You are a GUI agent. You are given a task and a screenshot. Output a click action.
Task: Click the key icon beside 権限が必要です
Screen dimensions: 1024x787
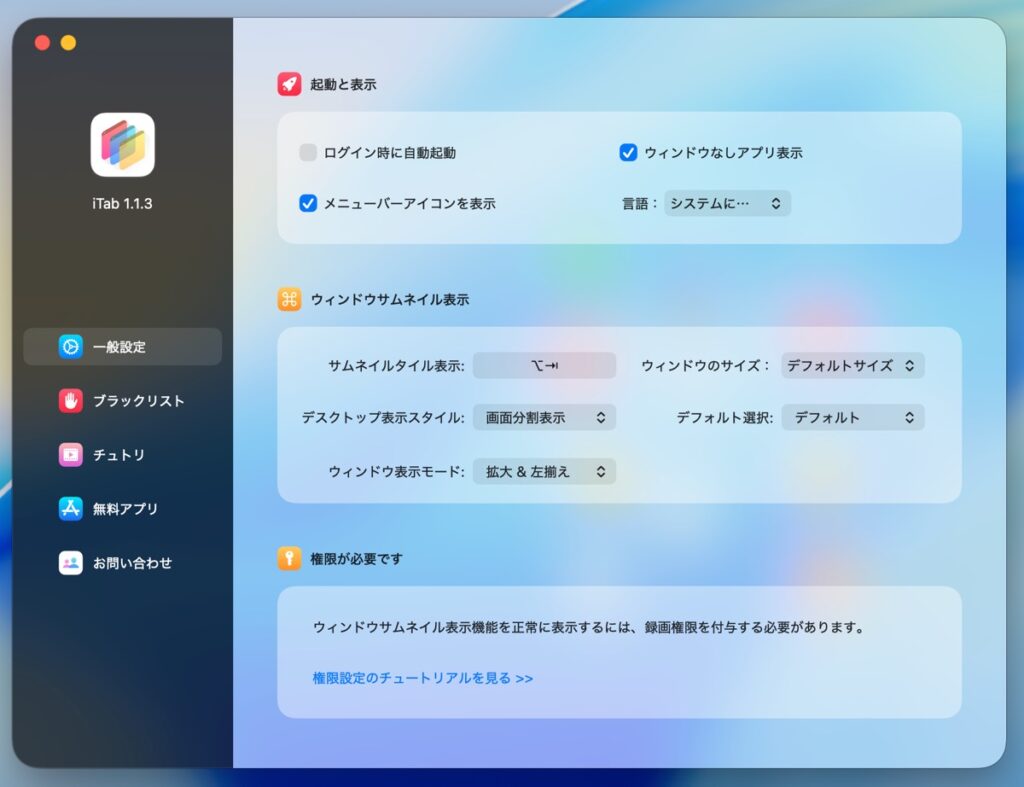click(x=289, y=559)
